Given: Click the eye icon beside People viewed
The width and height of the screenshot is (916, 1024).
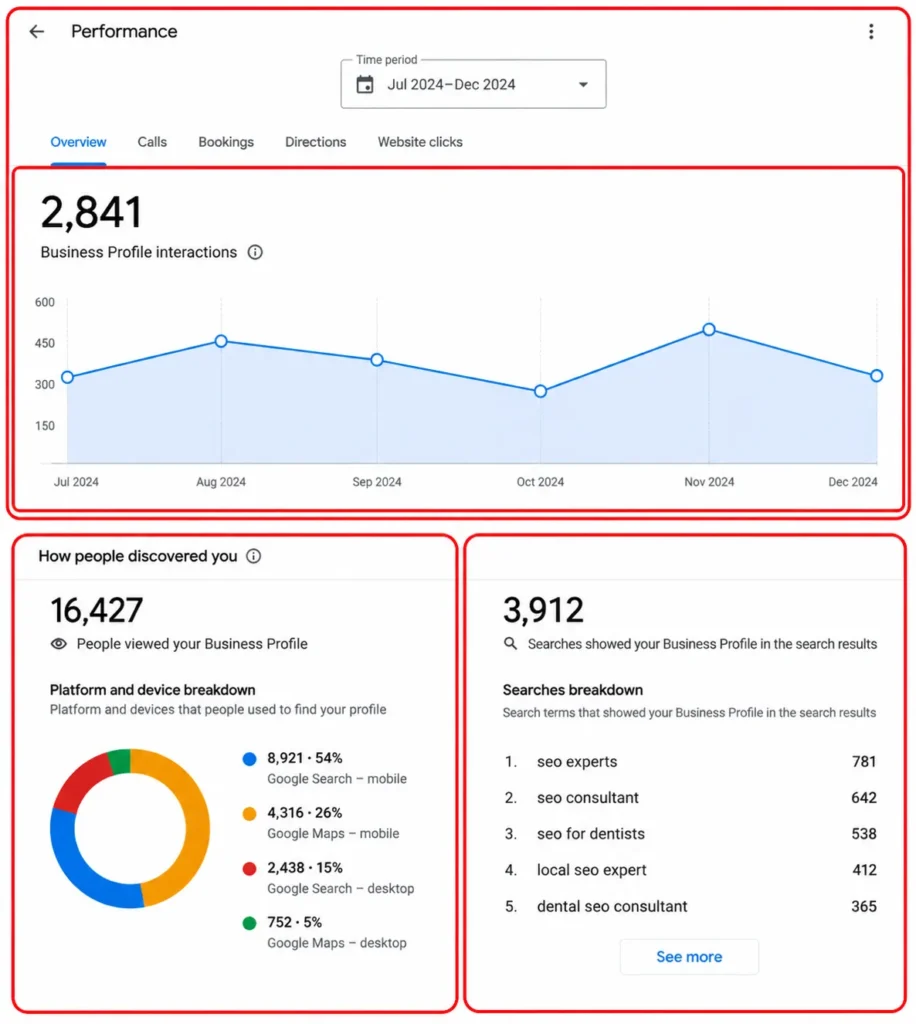Looking at the screenshot, I should [x=59, y=644].
